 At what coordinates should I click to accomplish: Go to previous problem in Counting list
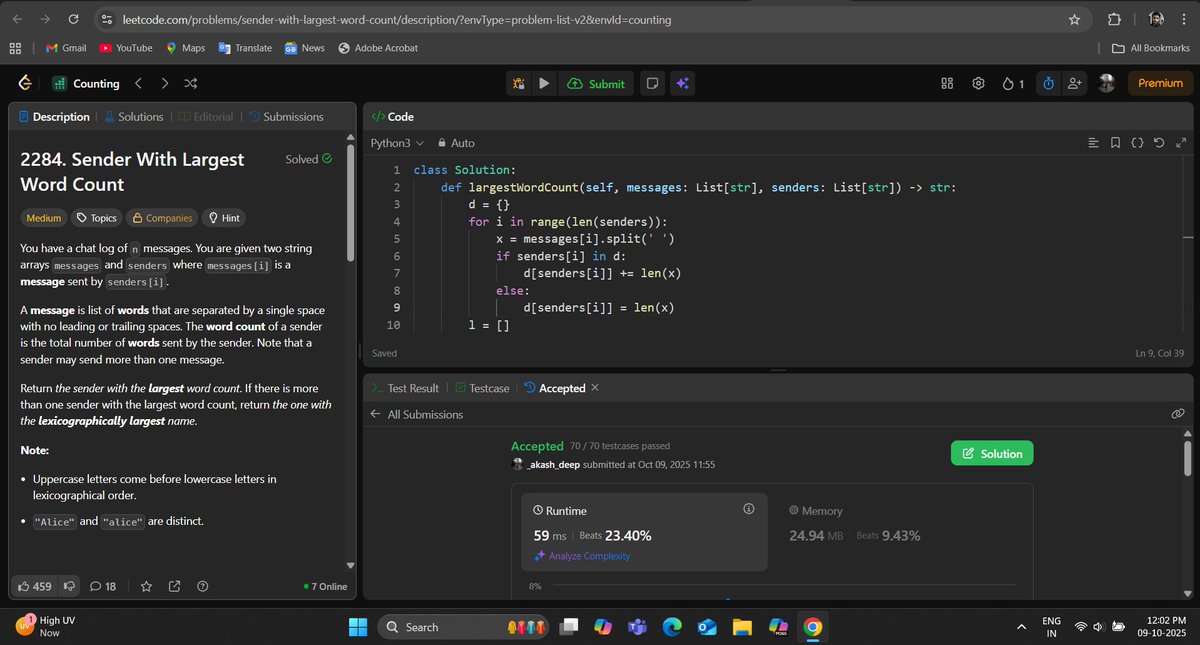tap(139, 84)
